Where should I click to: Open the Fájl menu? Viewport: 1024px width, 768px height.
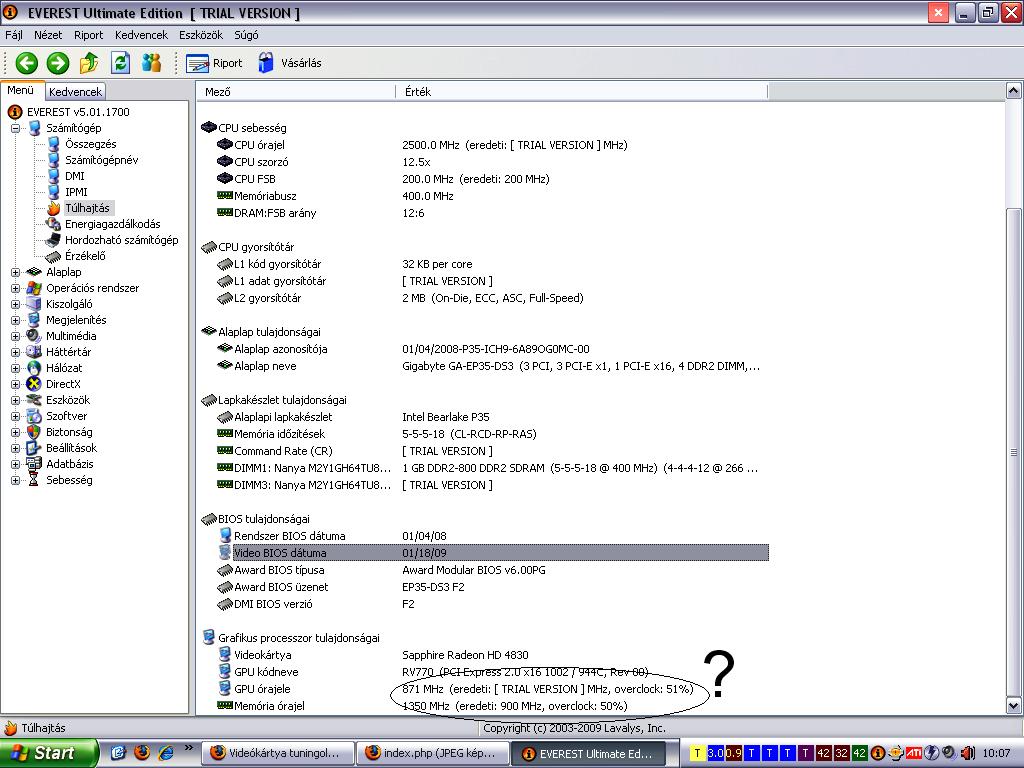pos(14,35)
